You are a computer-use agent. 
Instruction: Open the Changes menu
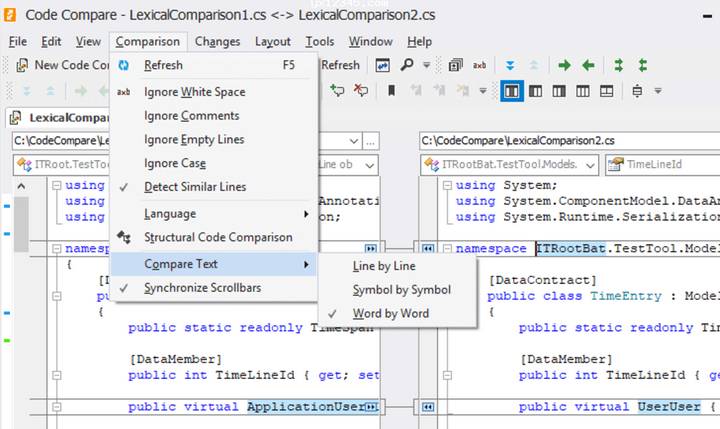(x=217, y=42)
